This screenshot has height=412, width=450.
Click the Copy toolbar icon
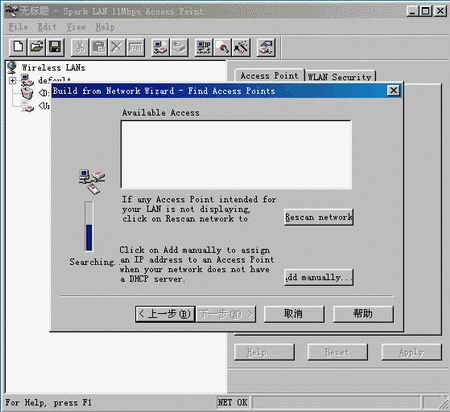(x=98, y=47)
